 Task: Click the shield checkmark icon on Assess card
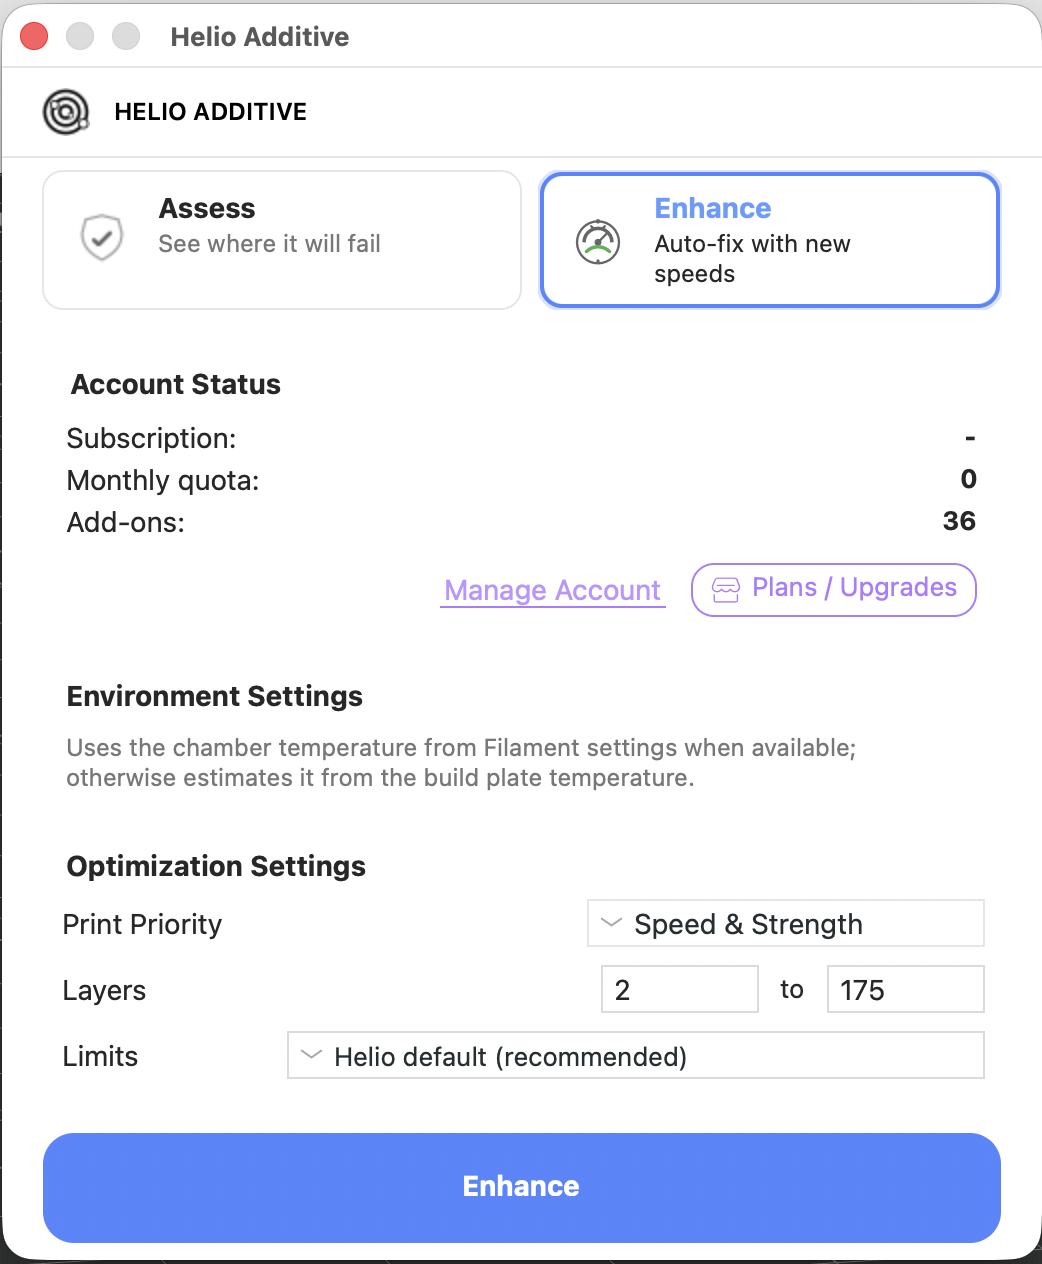coord(101,238)
